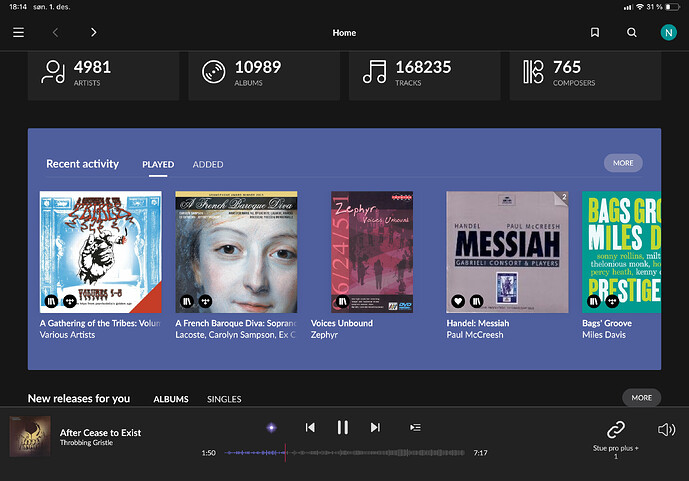Open Handel Messiah album cover
The width and height of the screenshot is (689, 481).
pyautogui.click(x=508, y=252)
